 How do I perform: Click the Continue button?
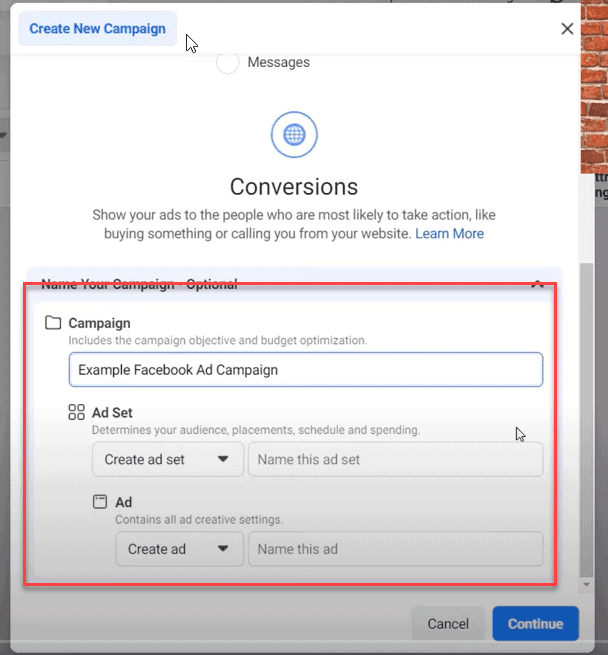click(x=535, y=624)
